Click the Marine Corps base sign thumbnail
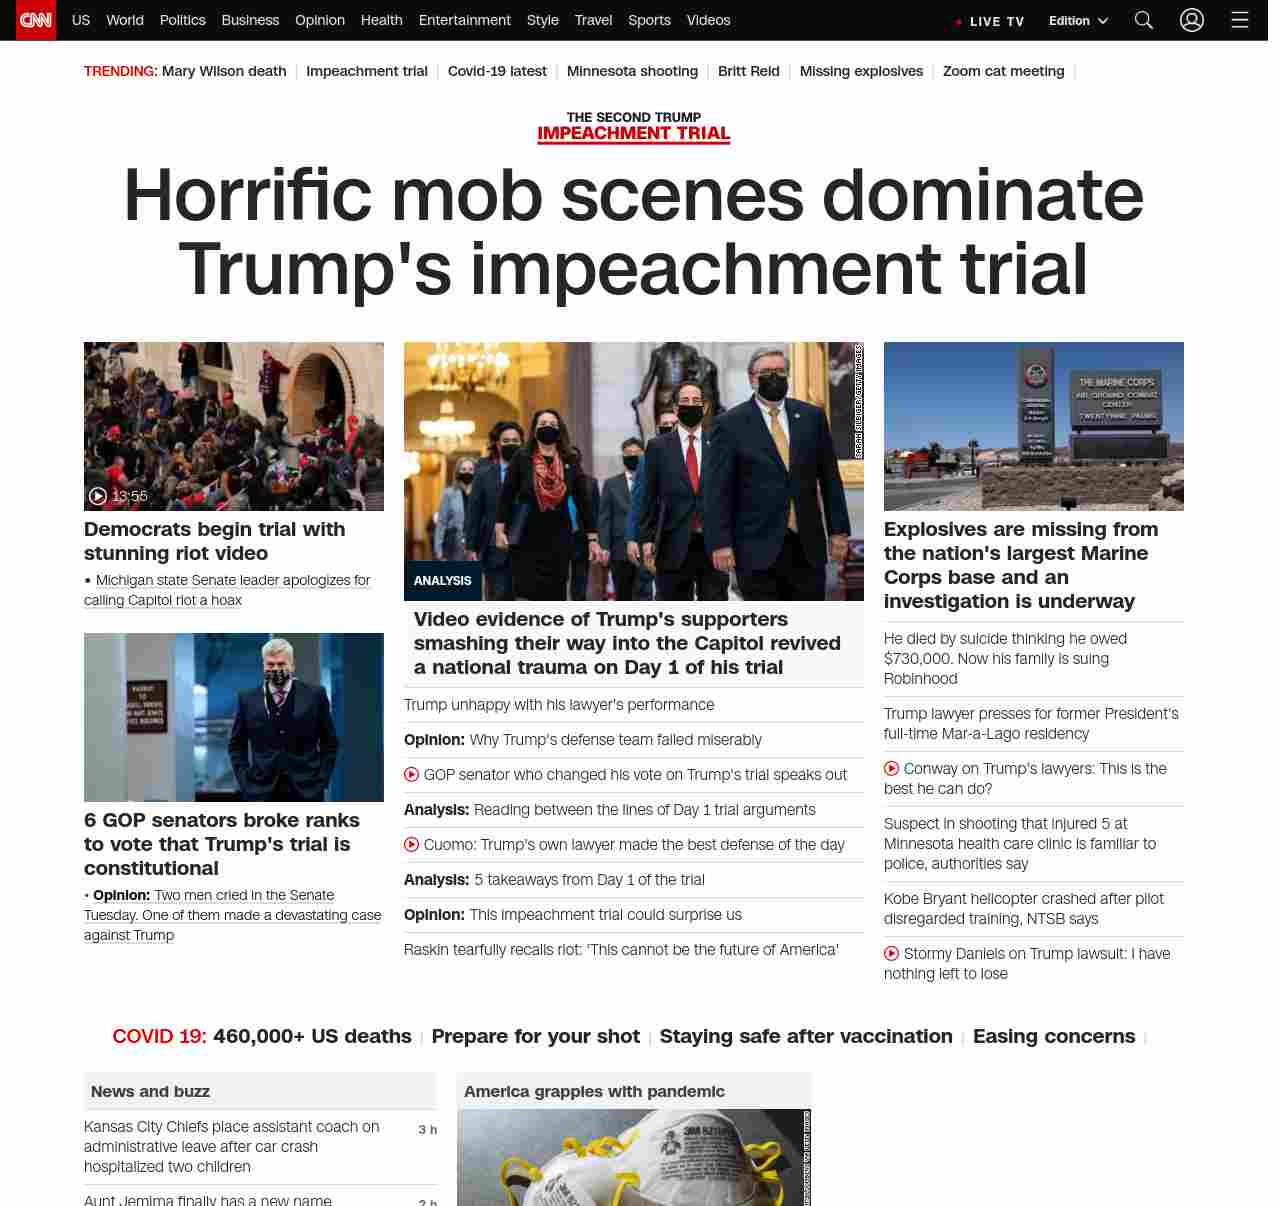The image size is (1280, 1206). (1033, 426)
